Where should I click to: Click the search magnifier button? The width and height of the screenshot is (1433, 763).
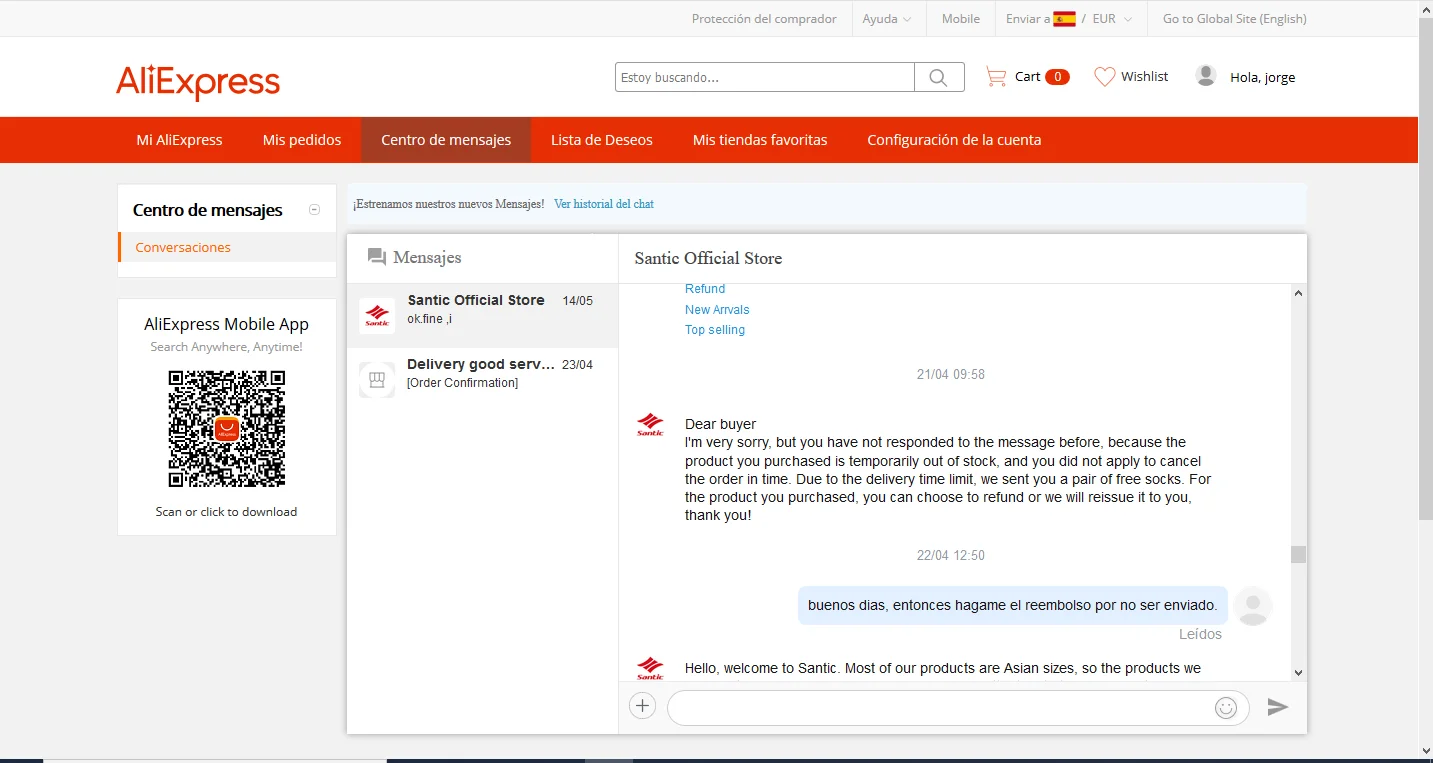(939, 77)
